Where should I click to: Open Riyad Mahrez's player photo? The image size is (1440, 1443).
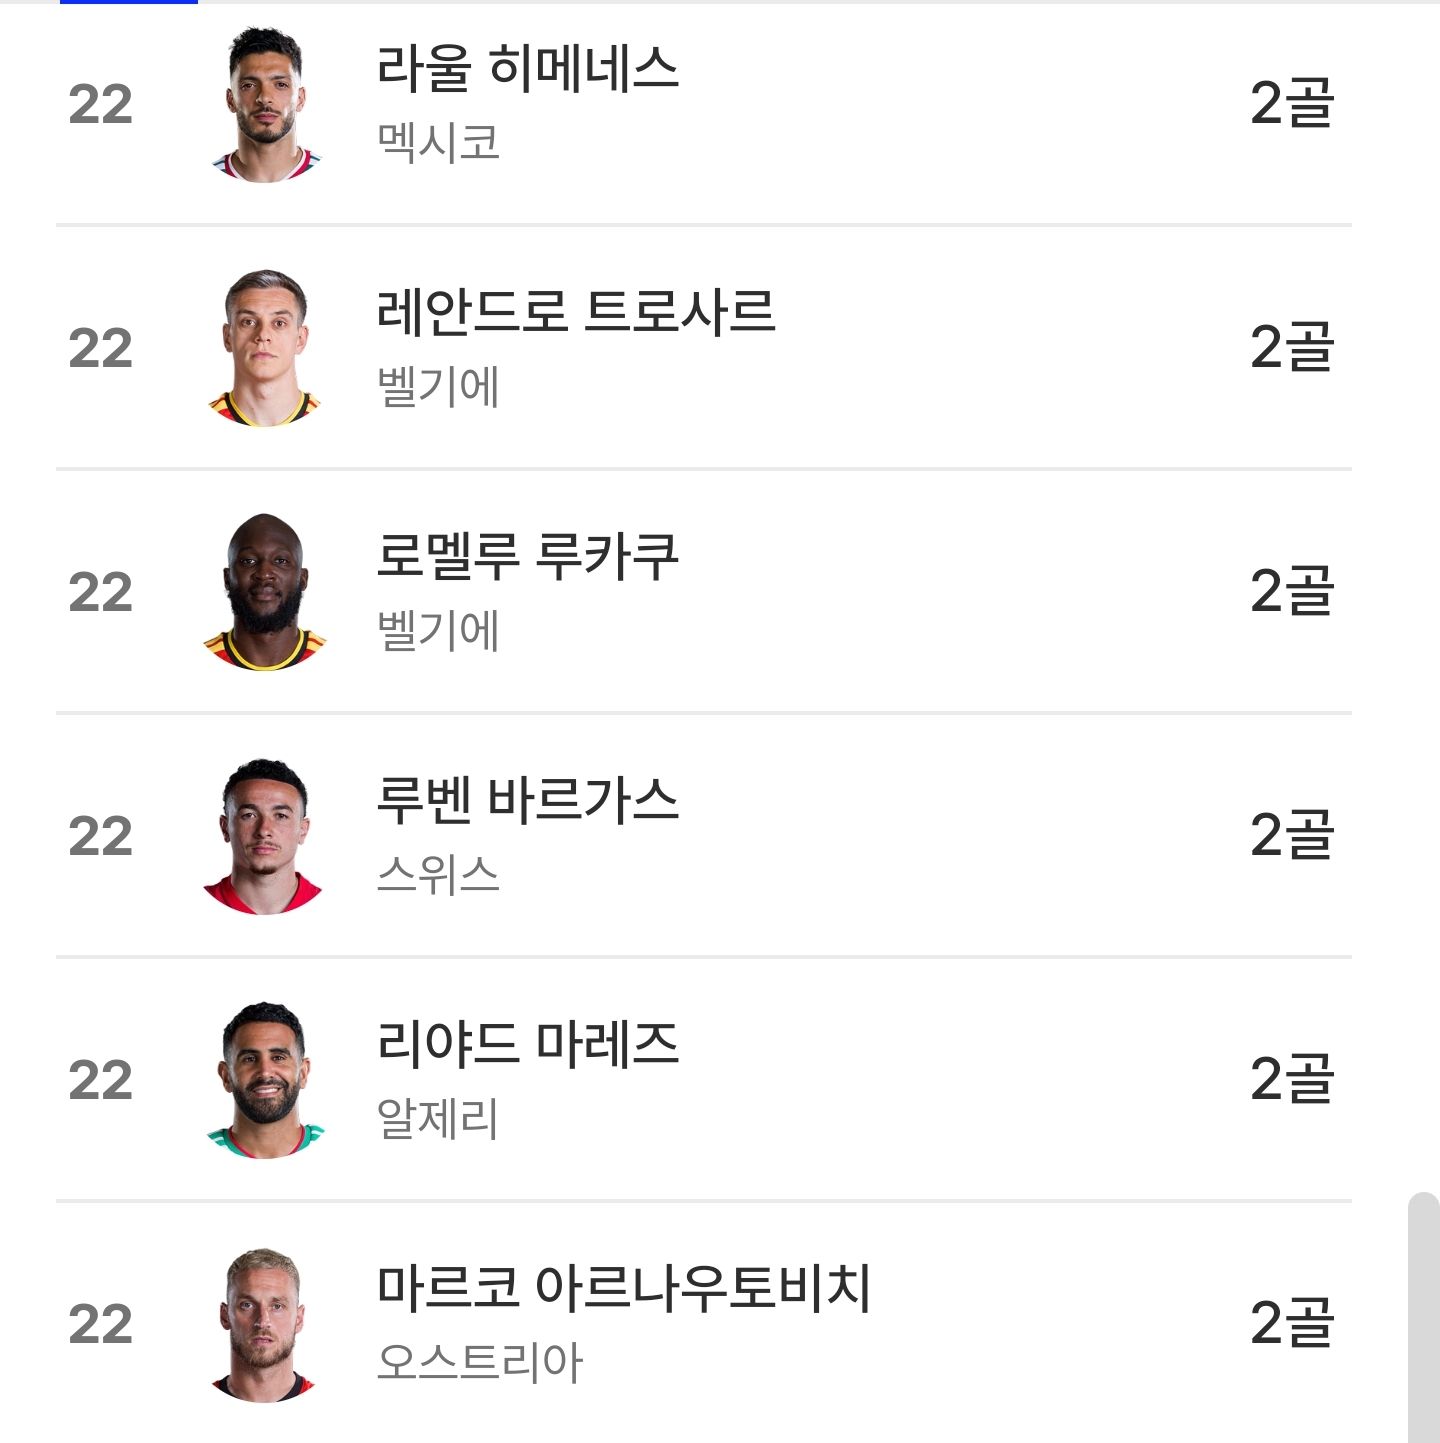click(266, 1080)
